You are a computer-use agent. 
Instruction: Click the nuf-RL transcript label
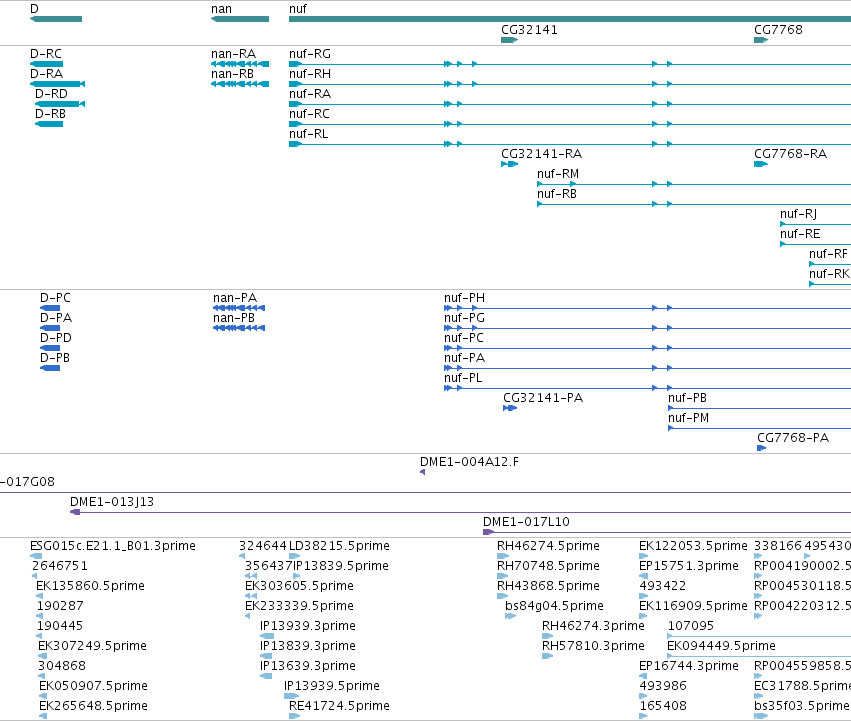pos(309,134)
